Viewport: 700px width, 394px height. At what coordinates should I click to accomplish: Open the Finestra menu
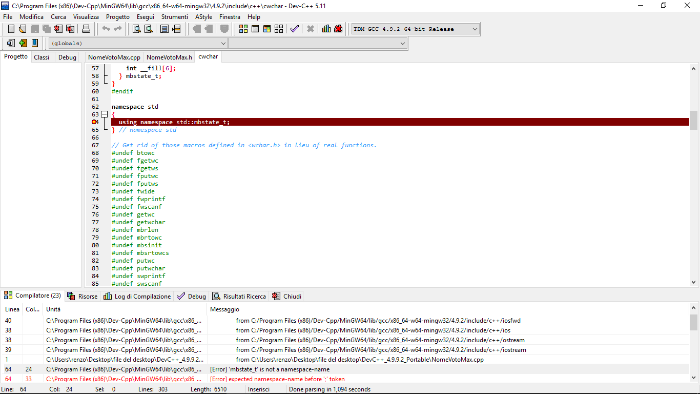[230, 17]
